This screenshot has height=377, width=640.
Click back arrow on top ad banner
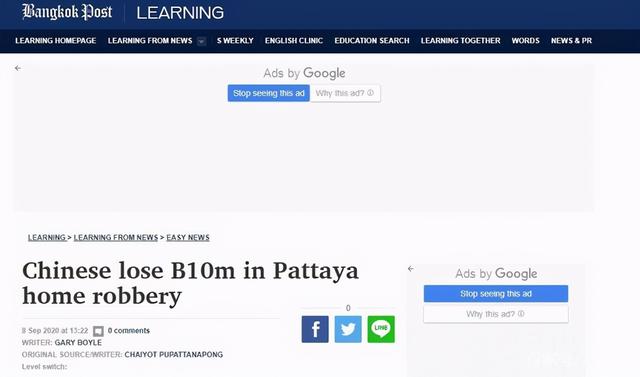[18, 68]
